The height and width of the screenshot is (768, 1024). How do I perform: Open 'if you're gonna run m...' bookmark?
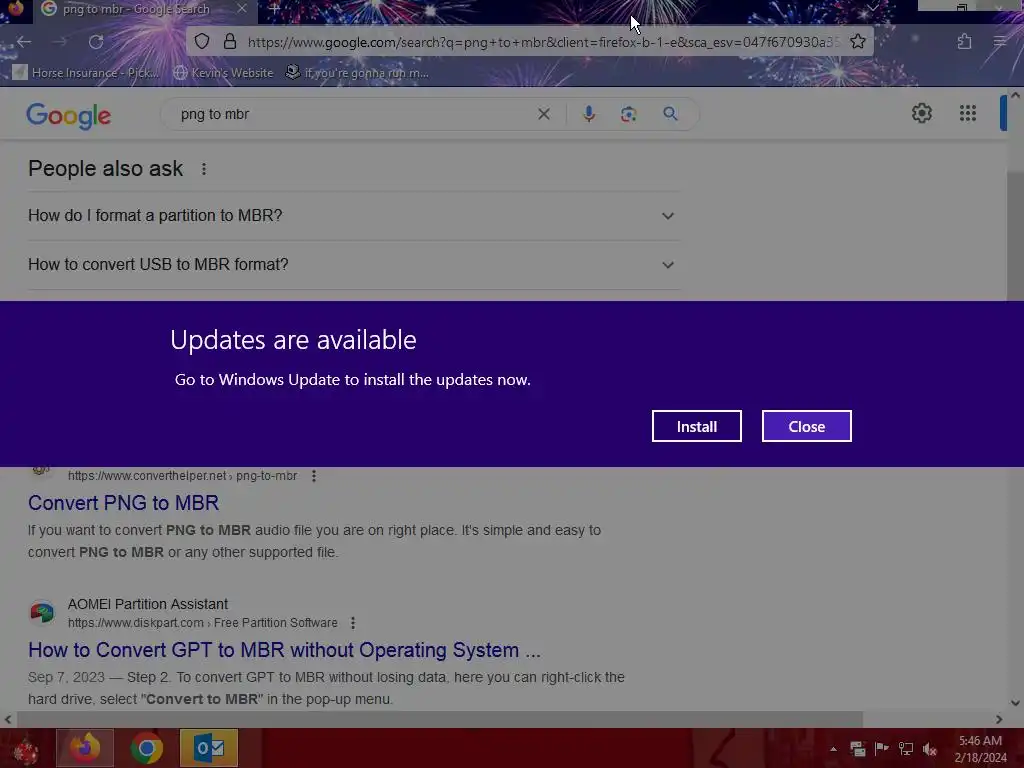(357, 72)
